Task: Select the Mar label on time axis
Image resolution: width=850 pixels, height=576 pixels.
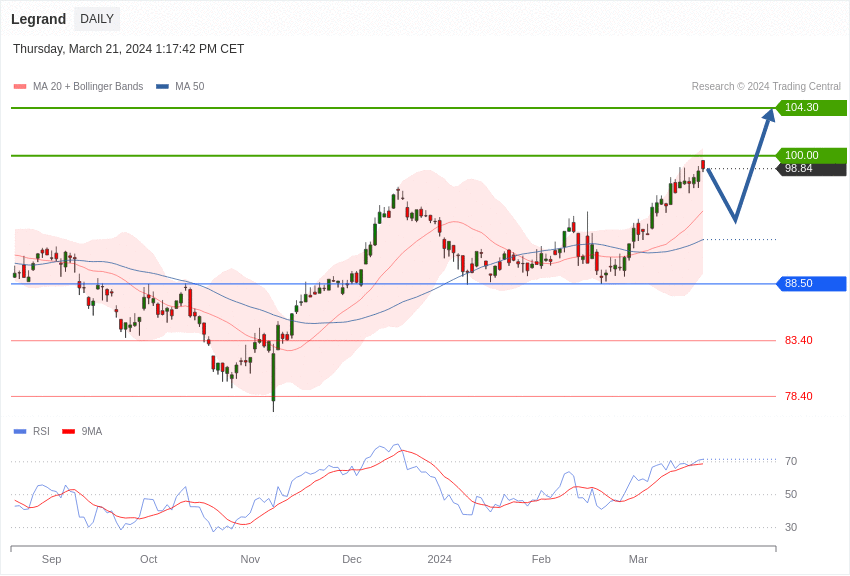Action: click(638, 559)
